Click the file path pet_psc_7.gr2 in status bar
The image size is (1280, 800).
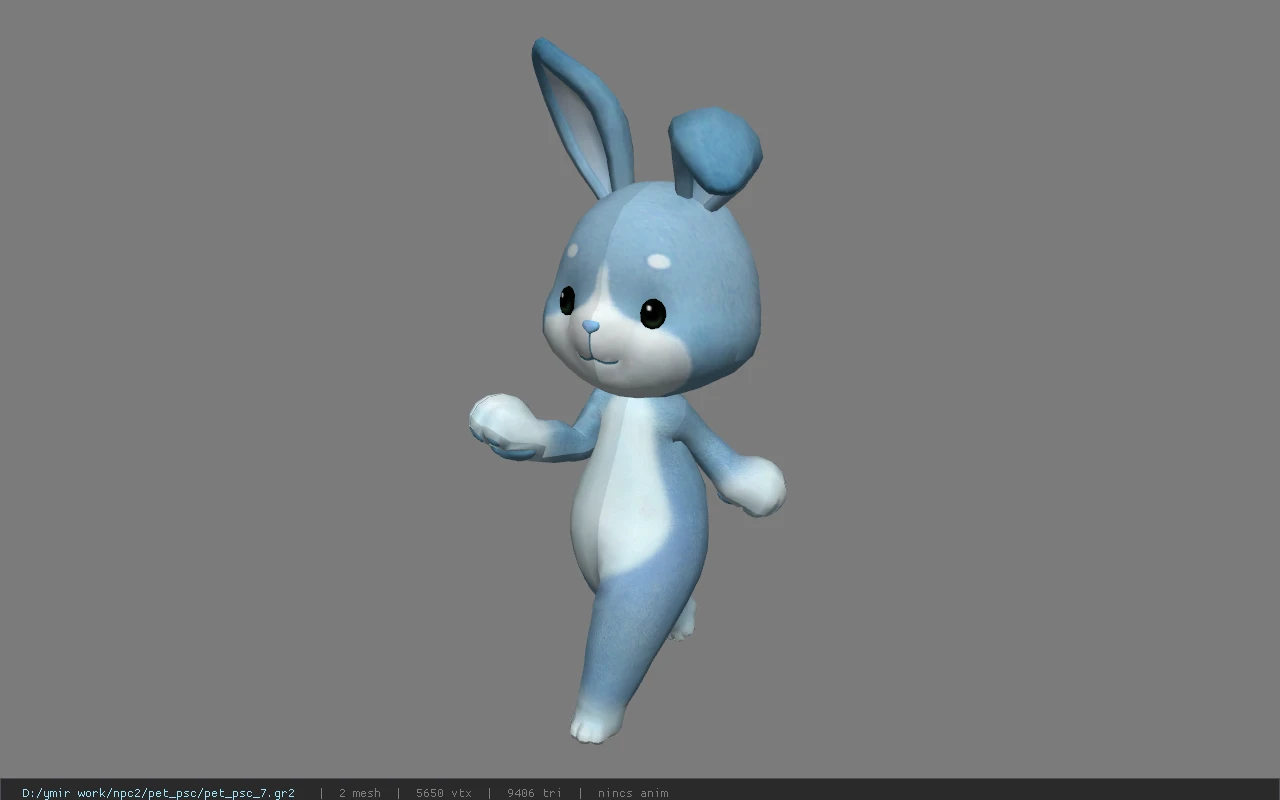point(158,793)
